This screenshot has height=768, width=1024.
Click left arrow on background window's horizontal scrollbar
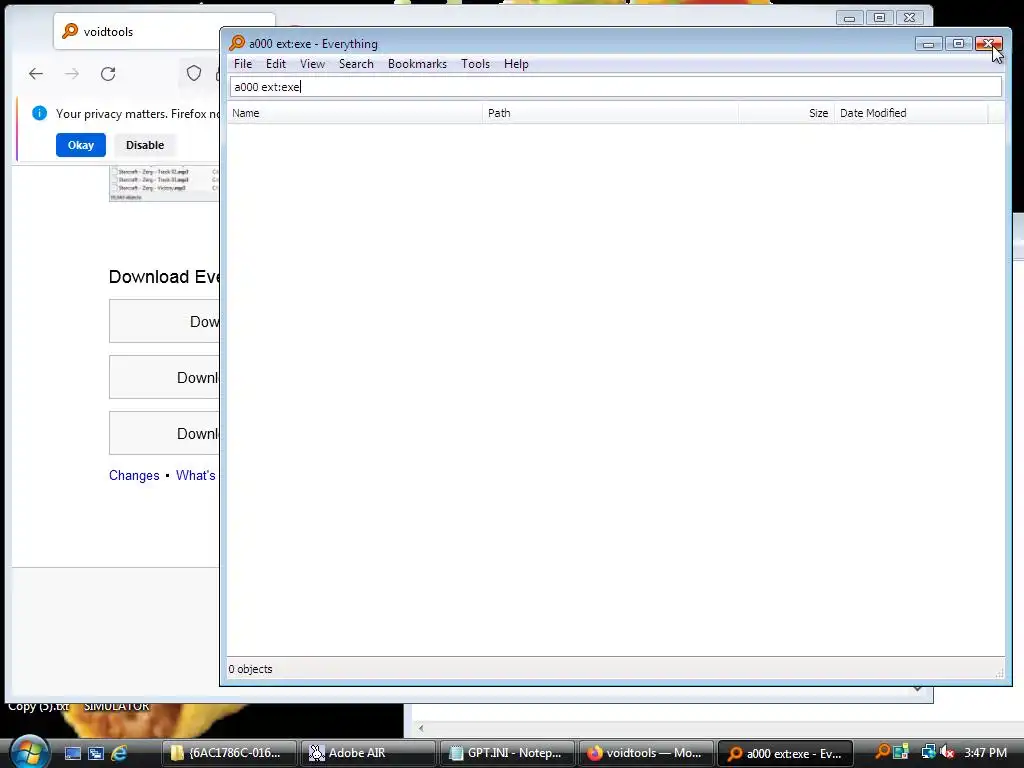[x=421, y=728]
